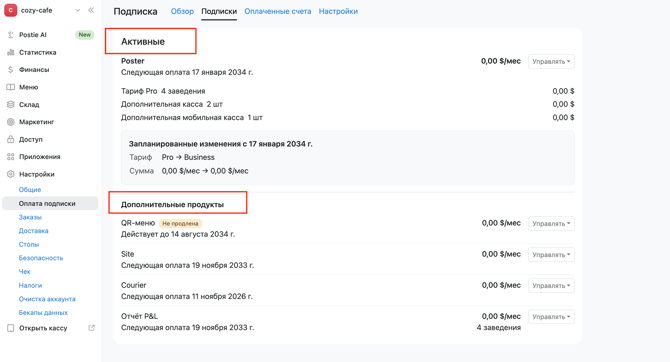
Task: Click the Маркетинг target icon
Action: [x=11, y=122]
